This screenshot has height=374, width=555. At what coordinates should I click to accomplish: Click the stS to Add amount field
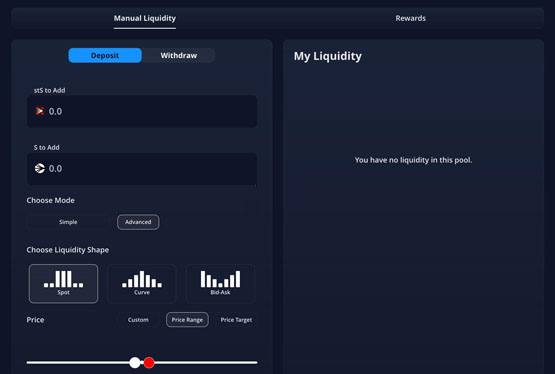pos(142,111)
